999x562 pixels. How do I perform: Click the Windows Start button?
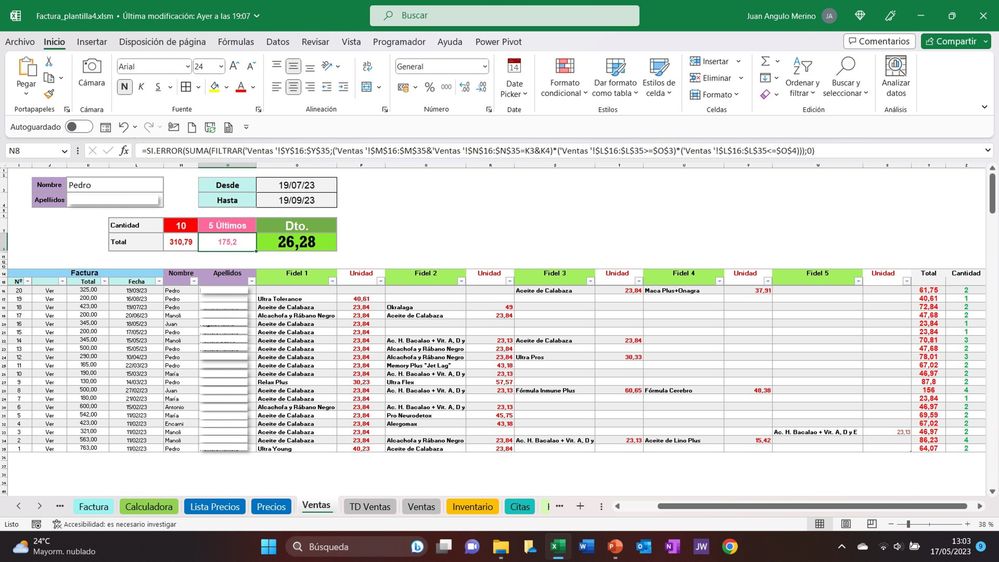(269, 547)
